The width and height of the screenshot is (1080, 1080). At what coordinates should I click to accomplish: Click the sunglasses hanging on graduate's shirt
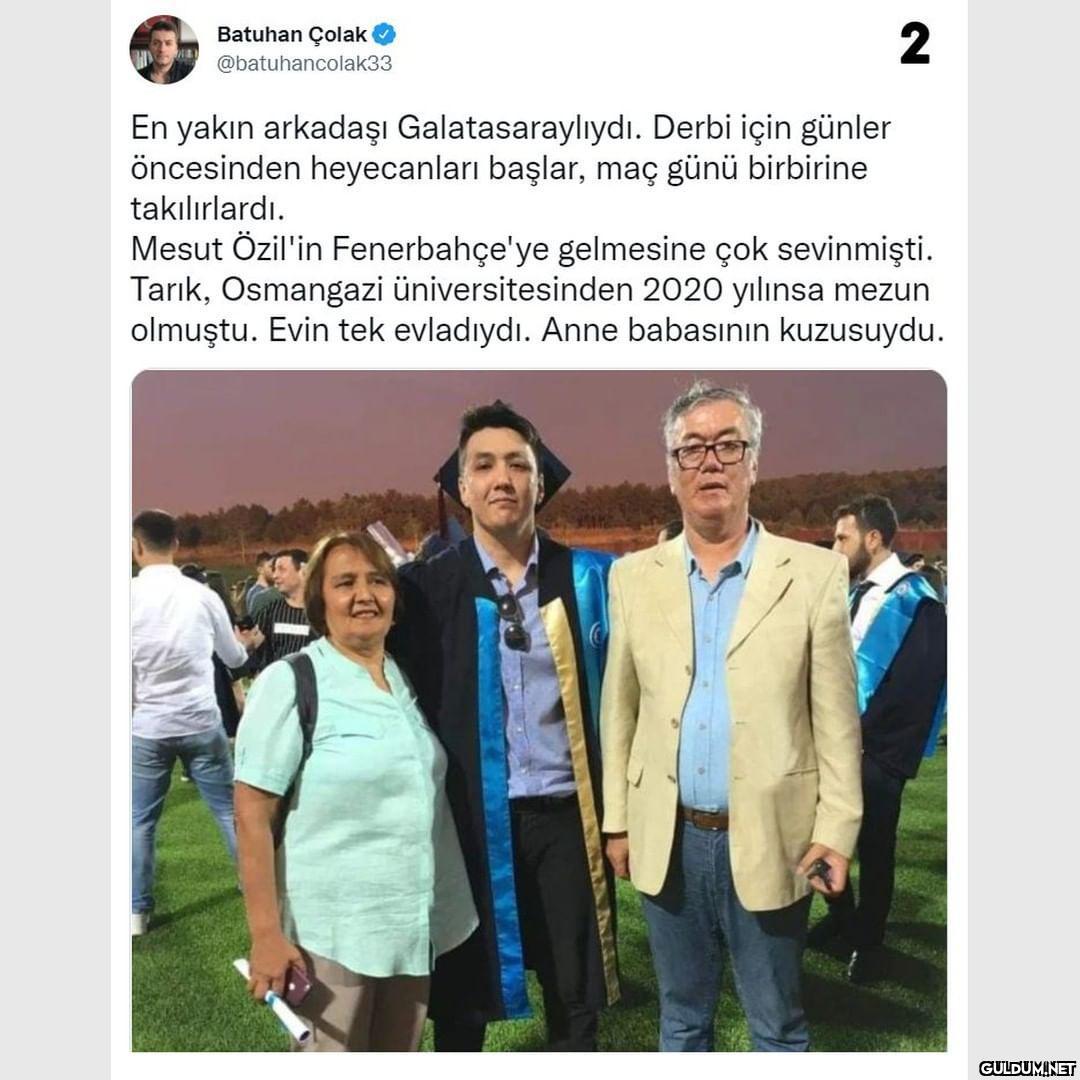point(515,621)
